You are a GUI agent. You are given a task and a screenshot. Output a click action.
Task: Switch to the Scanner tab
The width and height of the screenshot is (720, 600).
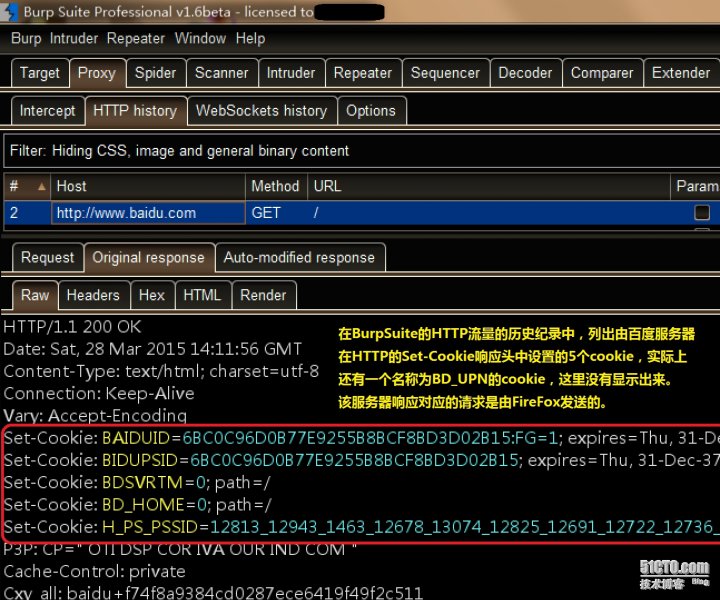tap(222, 73)
